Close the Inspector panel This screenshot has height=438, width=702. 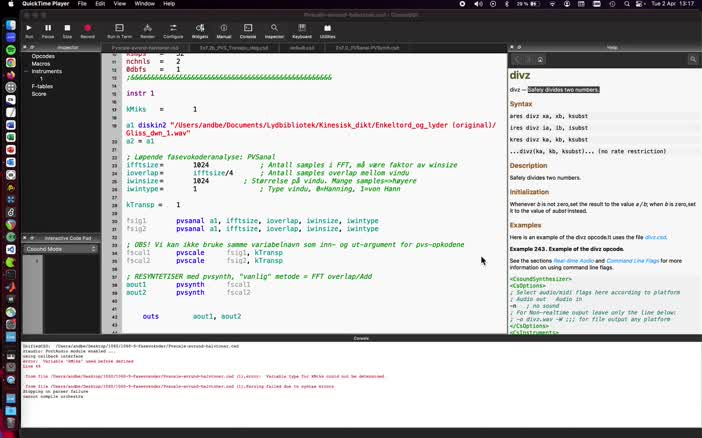25,47
